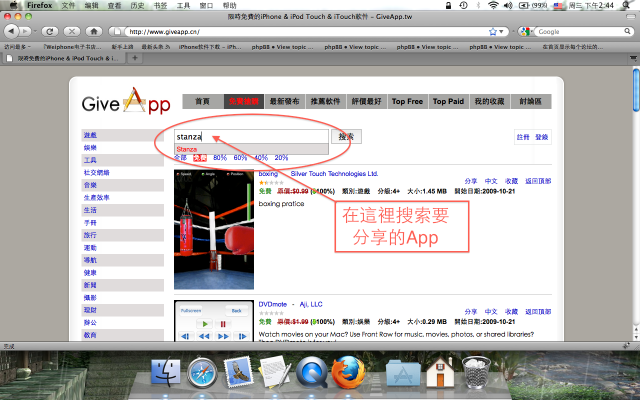Click in the stanza search input field

251,137
